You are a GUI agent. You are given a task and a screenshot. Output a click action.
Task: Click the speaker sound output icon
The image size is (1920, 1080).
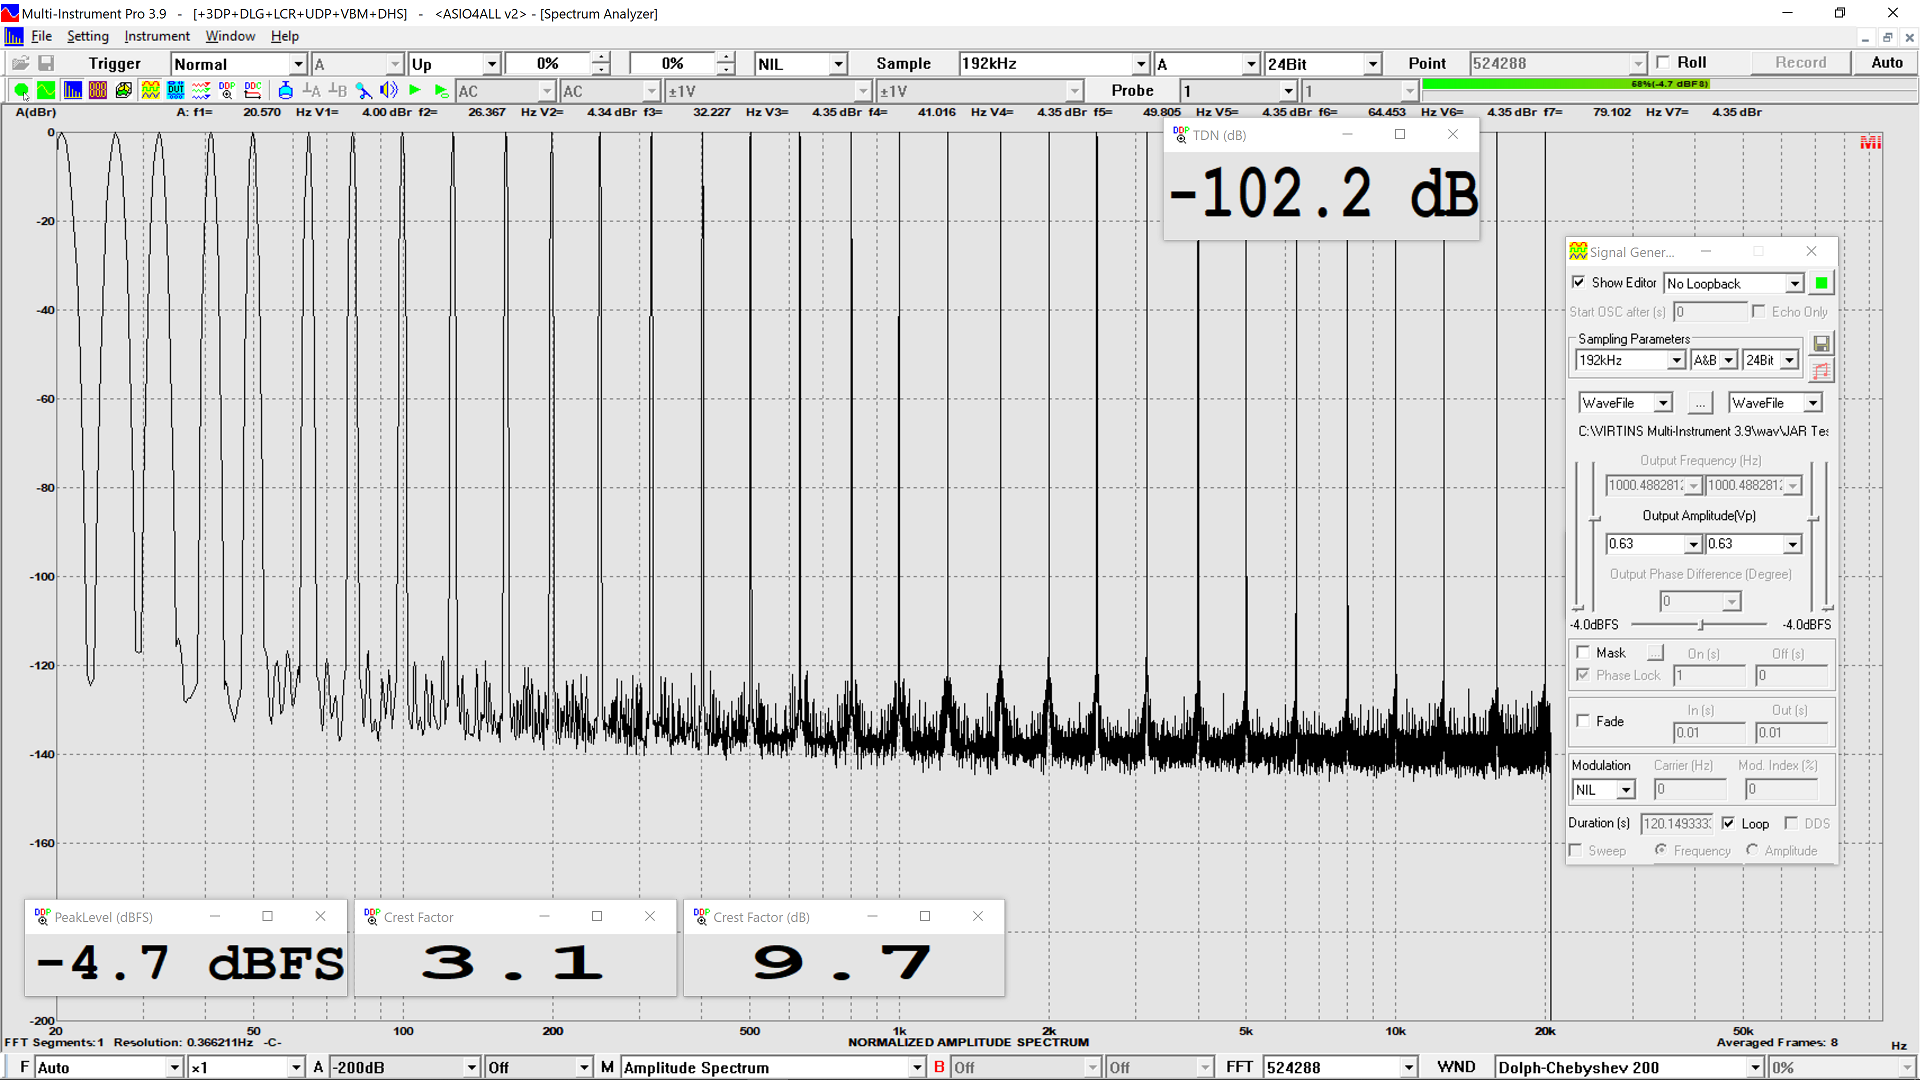(389, 91)
